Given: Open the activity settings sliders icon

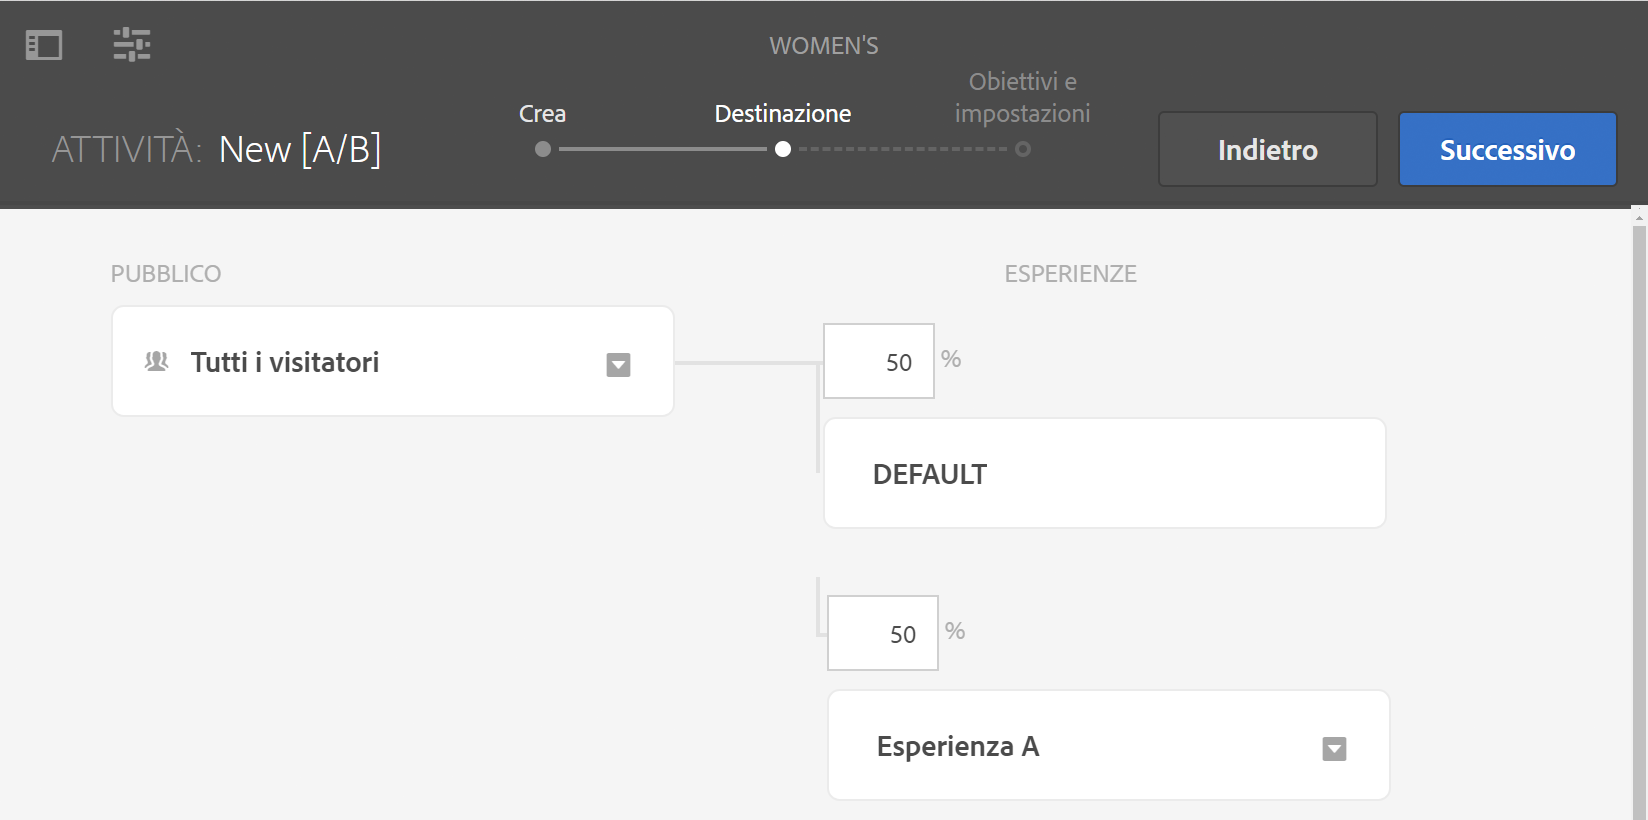Looking at the screenshot, I should coord(132,45).
